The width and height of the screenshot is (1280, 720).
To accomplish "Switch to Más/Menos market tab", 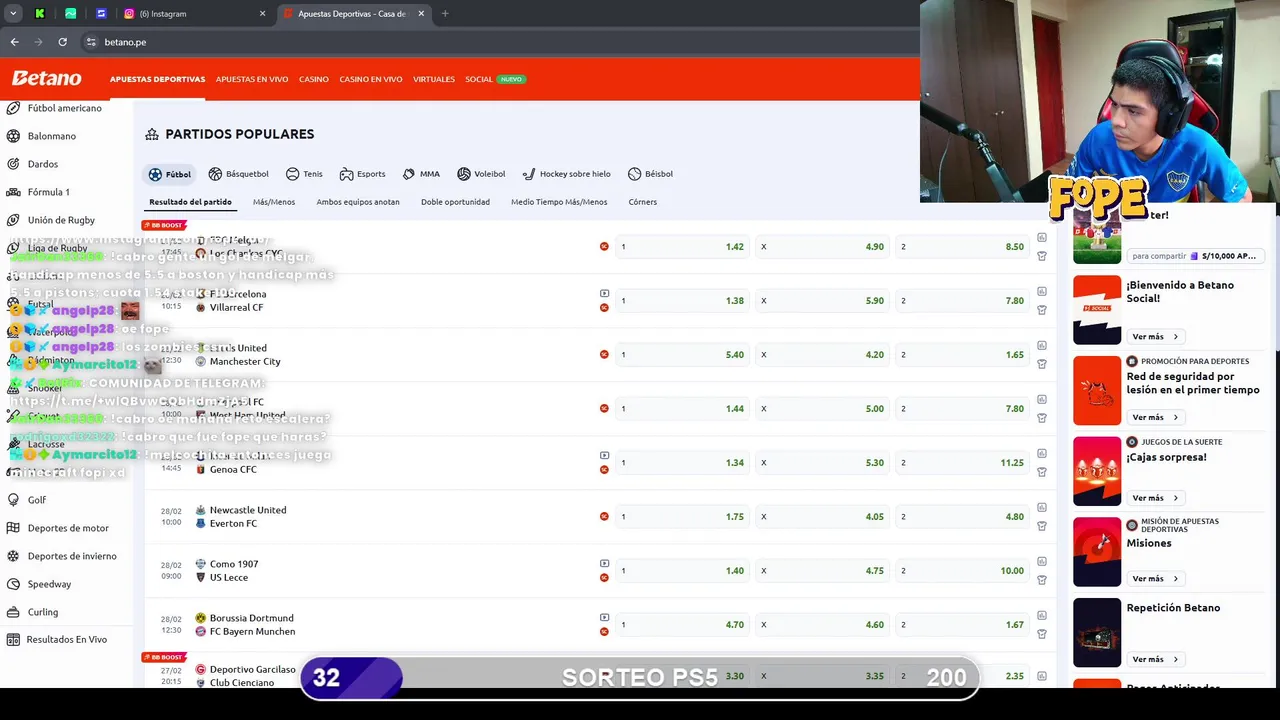I will pos(274,202).
